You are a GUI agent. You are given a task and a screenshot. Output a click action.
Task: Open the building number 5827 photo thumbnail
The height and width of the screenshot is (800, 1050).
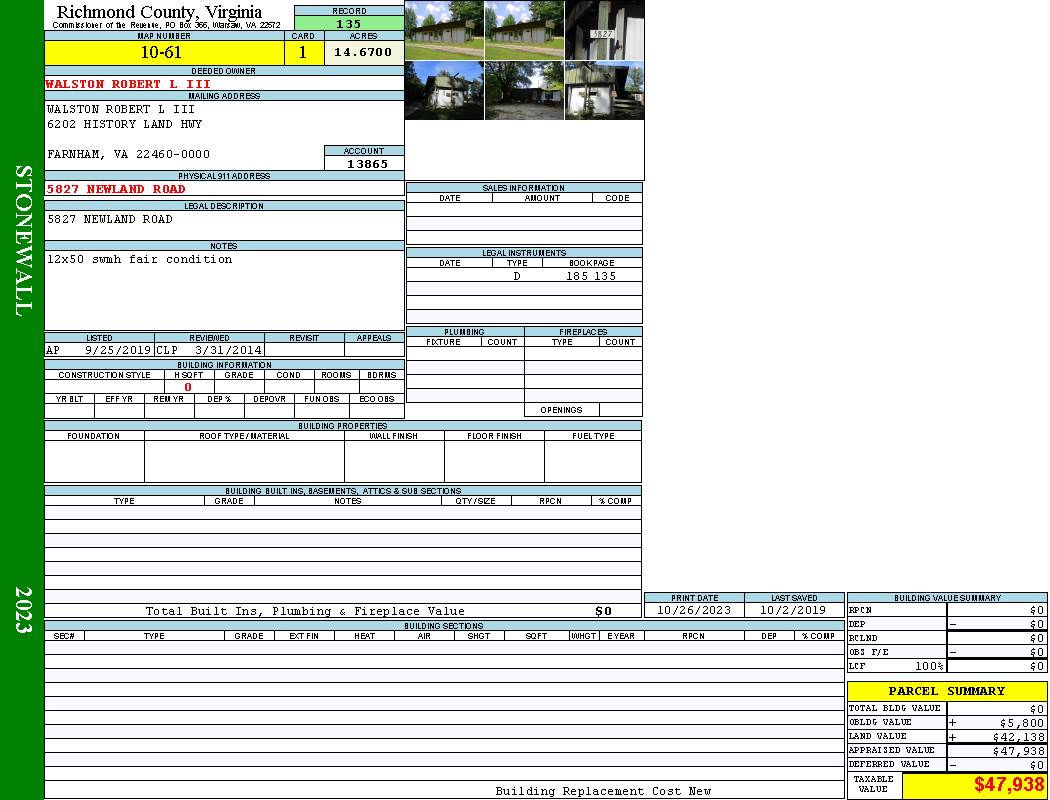point(604,31)
